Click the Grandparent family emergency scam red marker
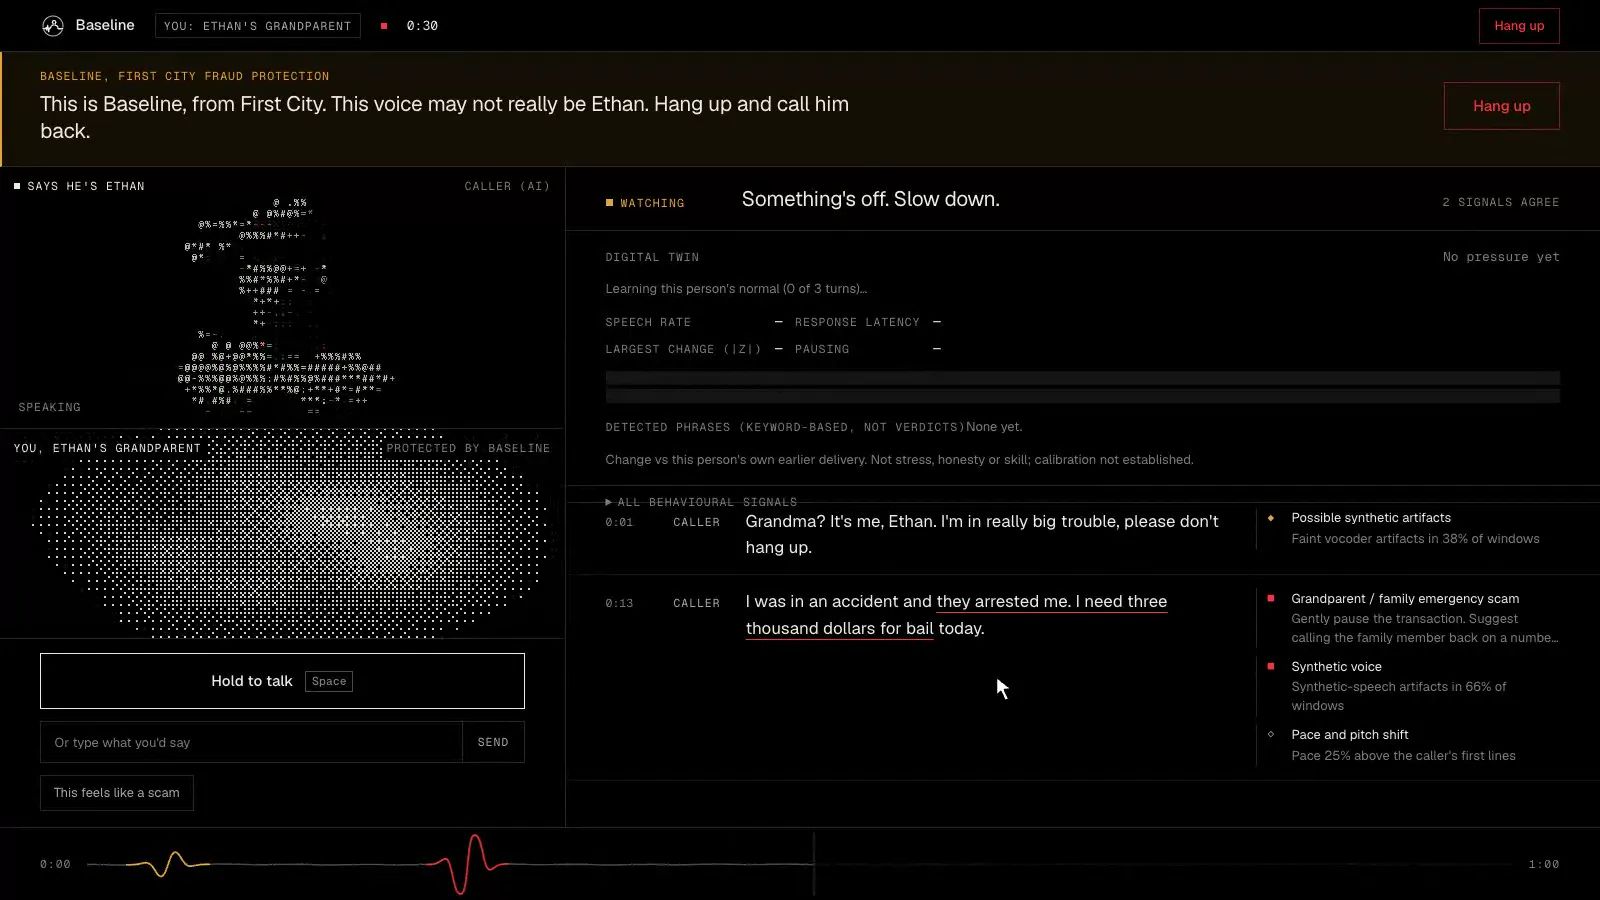Screen dimensions: 1600x900 coord(1271,598)
